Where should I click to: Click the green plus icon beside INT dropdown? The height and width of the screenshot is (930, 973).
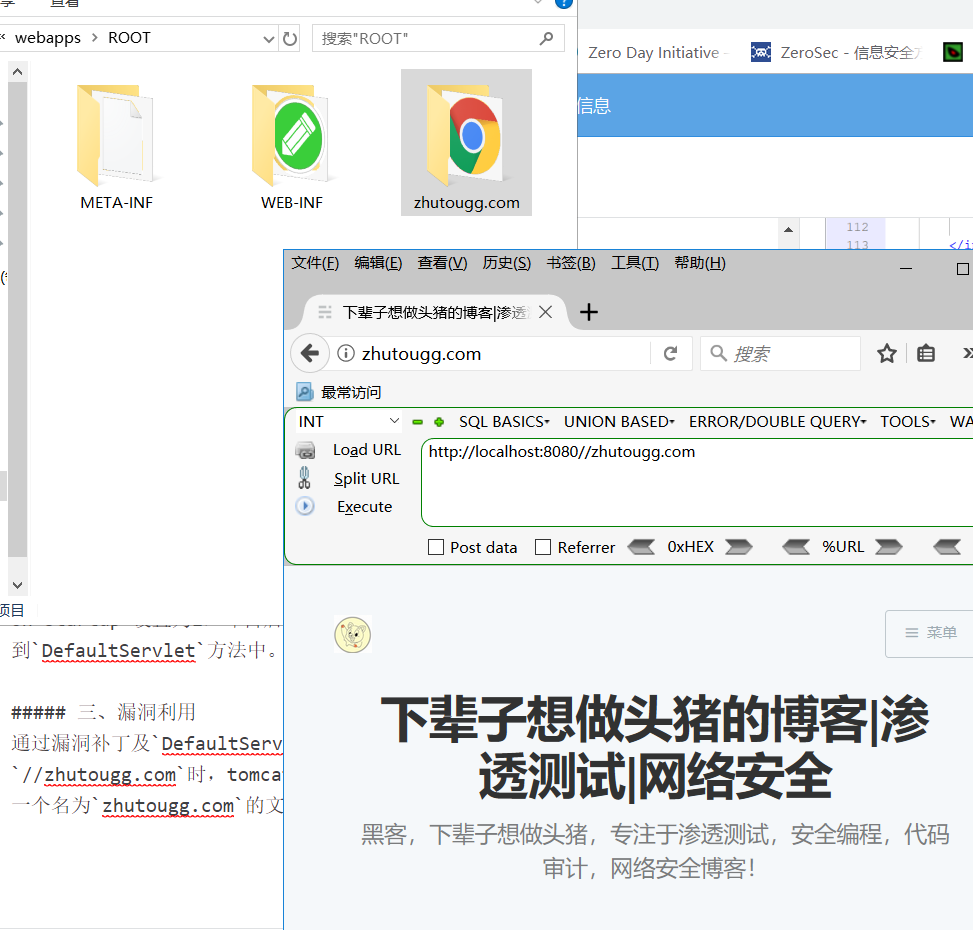[437, 421]
